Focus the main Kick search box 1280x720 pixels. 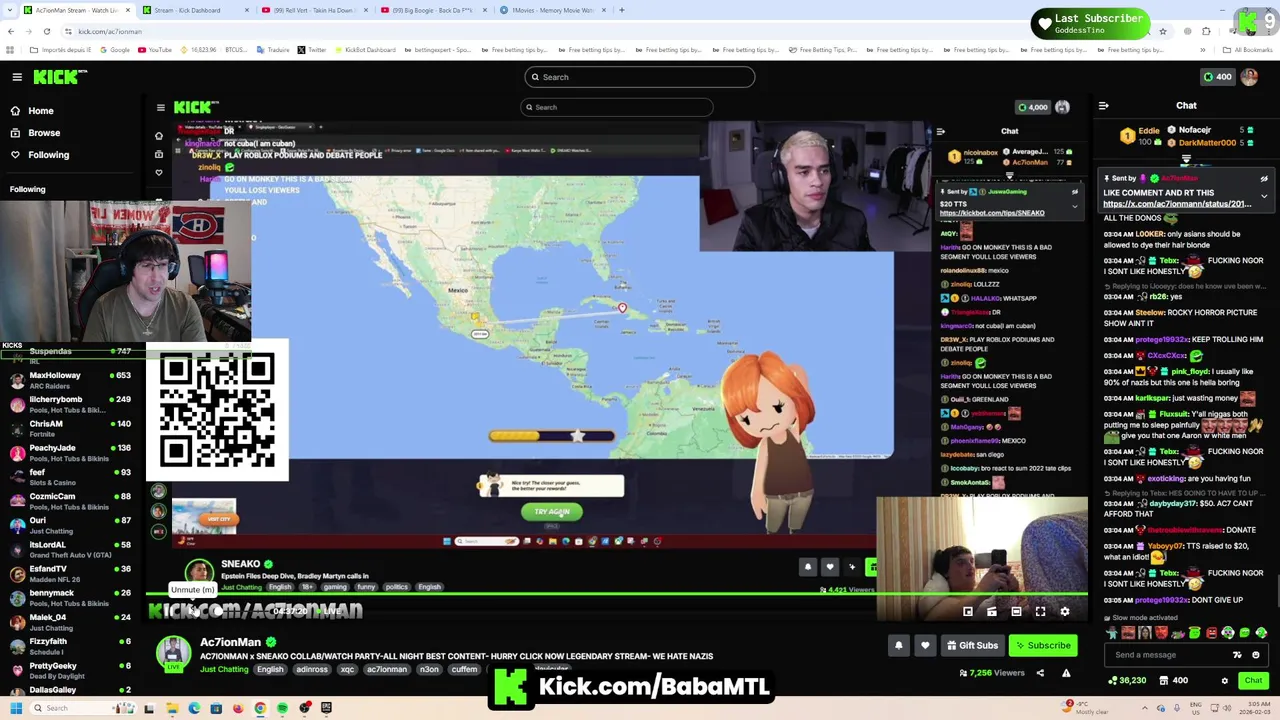click(640, 77)
